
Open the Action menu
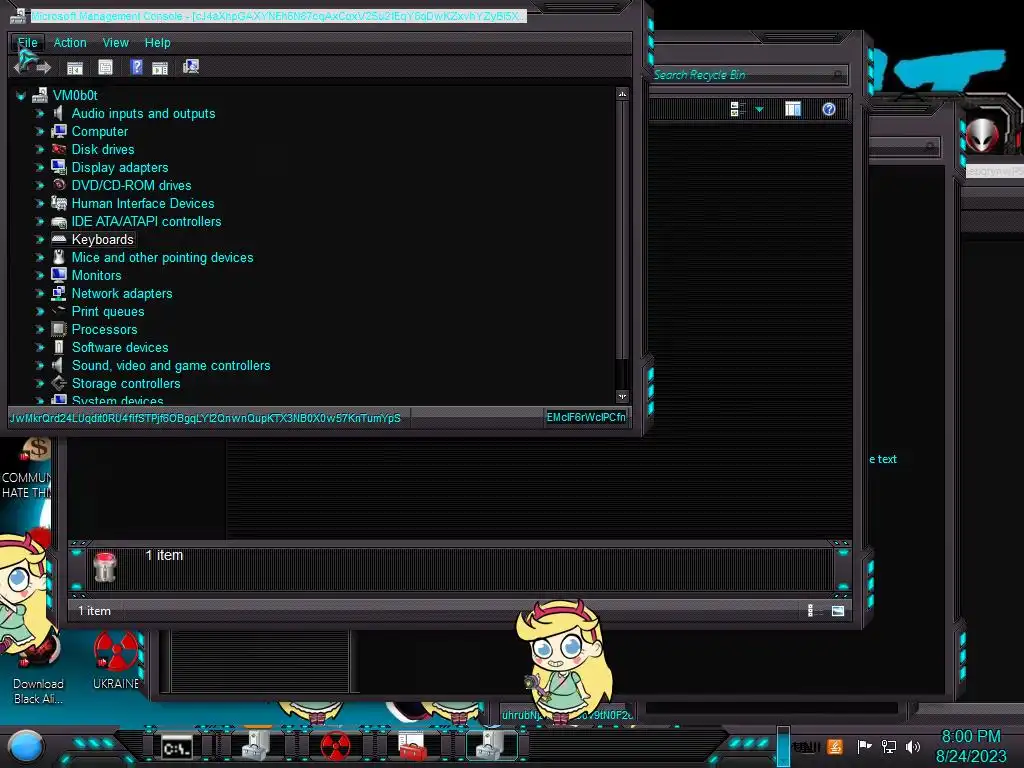point(70,42)
